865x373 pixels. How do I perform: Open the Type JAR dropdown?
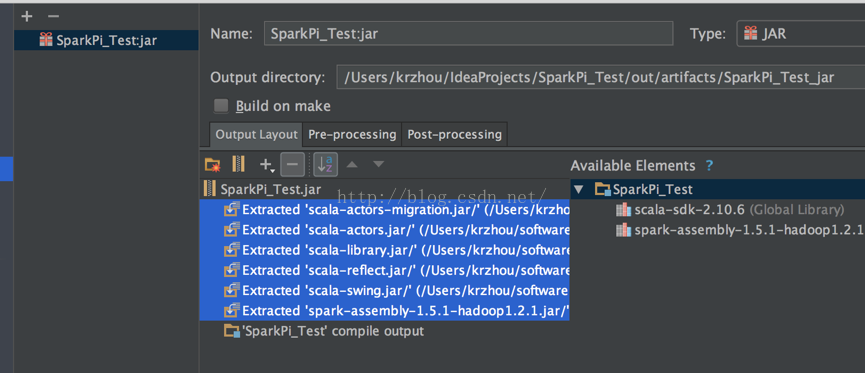[800, 34]
